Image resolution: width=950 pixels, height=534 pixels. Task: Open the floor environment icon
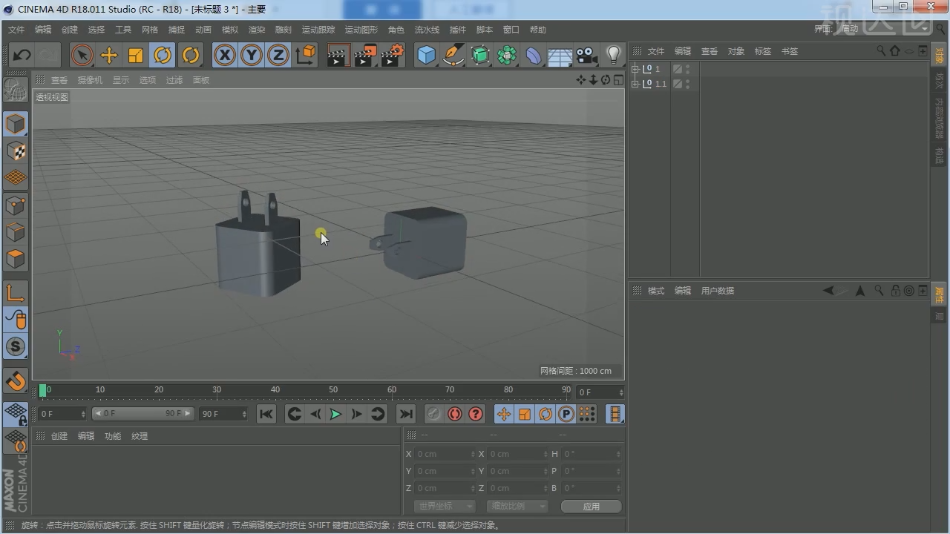click(x=560, y=56)
